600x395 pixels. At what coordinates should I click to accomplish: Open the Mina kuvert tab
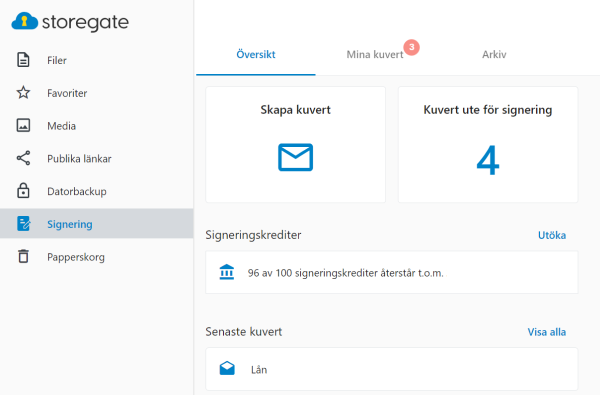pos(375,54)
